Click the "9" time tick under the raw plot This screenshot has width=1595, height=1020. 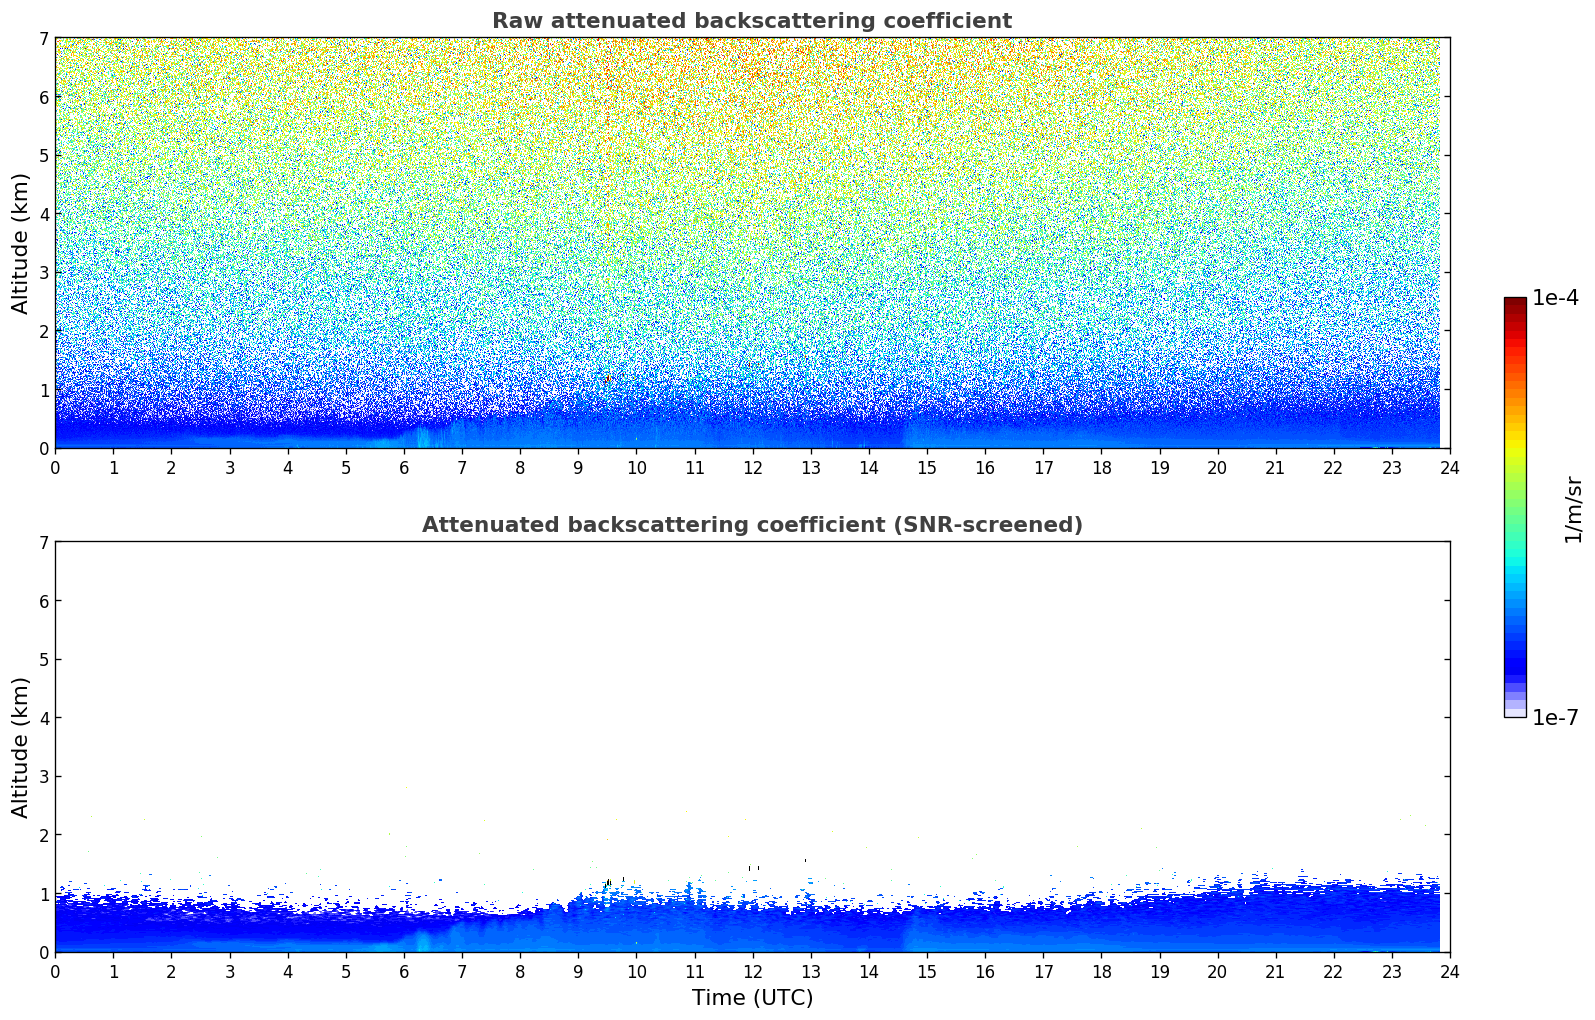[578, 467]
